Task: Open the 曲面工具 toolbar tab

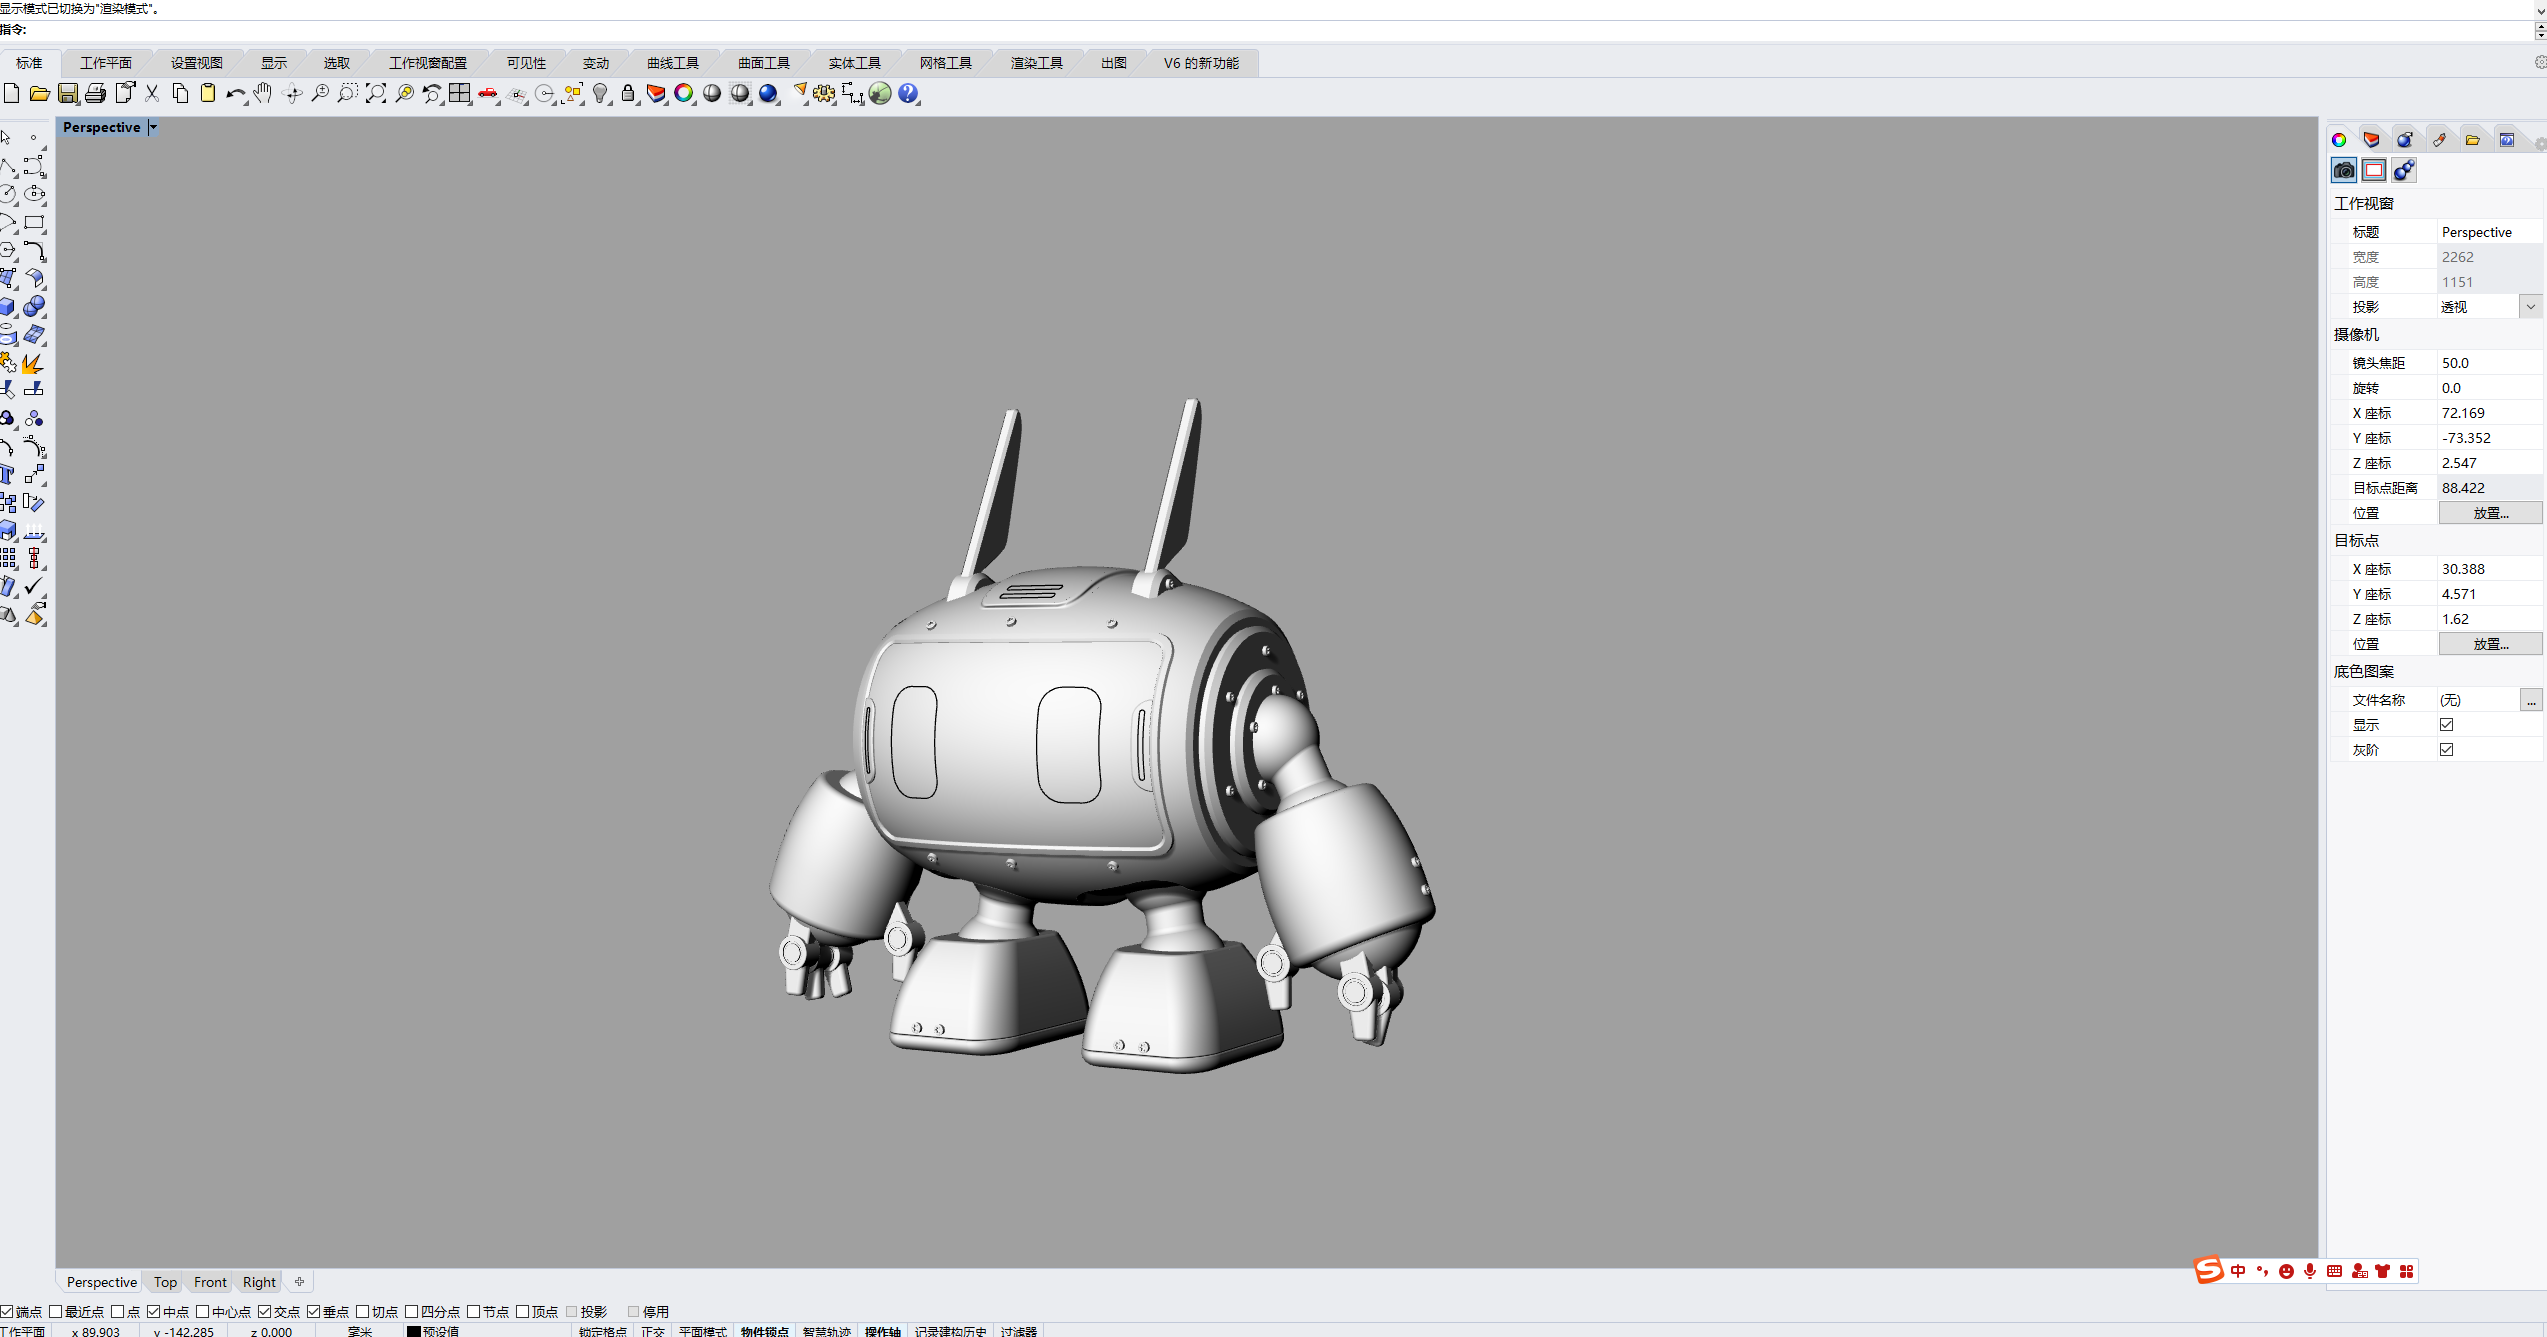Action: coord(764,63)
